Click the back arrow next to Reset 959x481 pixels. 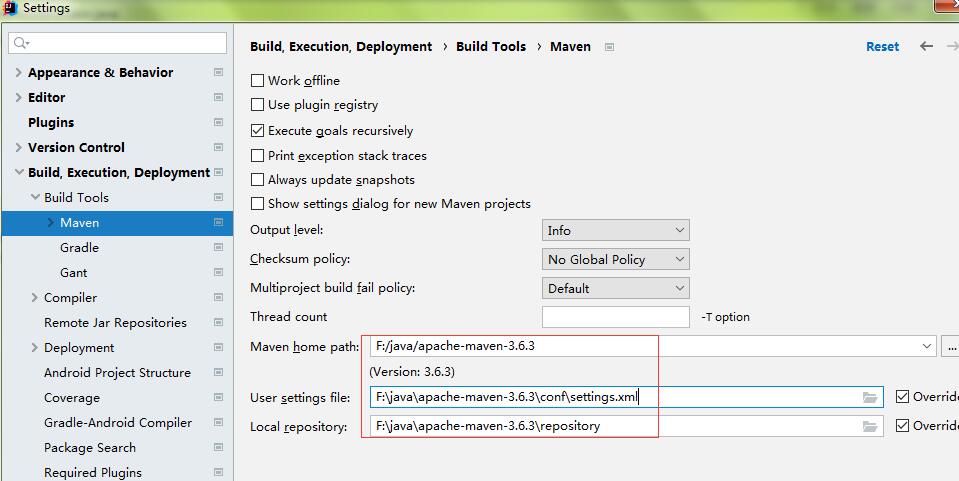tap(926, 46)
